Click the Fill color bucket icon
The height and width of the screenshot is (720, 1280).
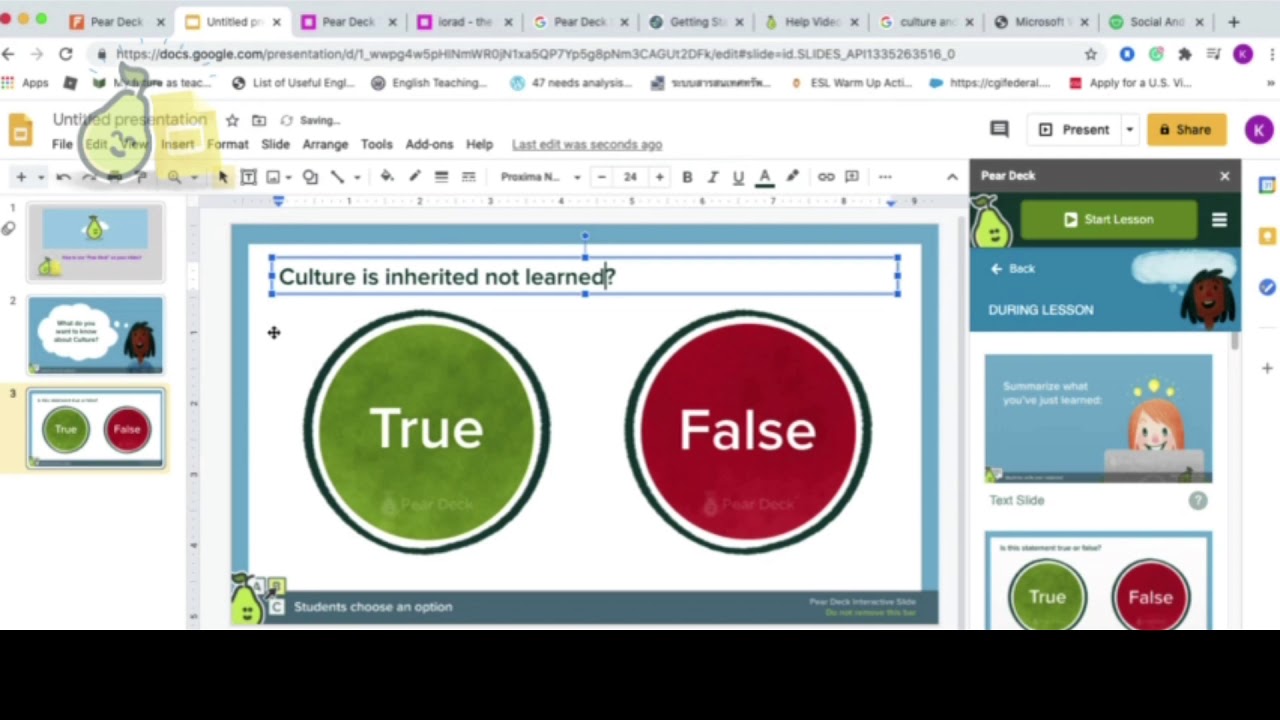(387, 177)
